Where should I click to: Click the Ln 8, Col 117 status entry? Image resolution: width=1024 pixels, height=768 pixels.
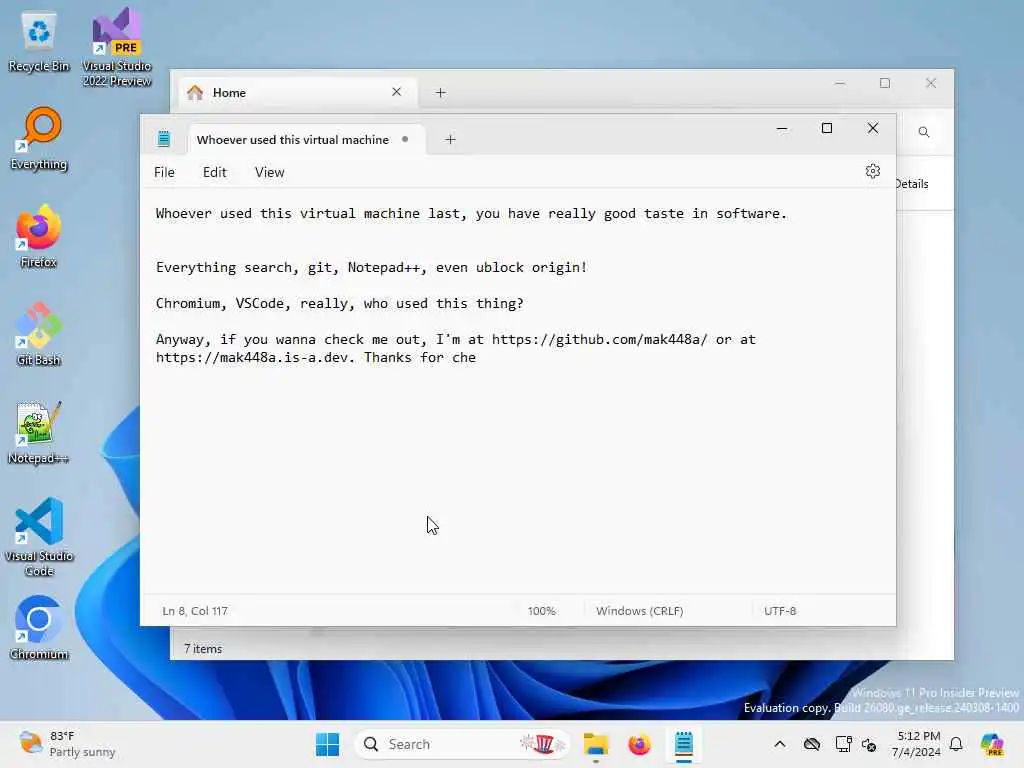pos(195,611)
